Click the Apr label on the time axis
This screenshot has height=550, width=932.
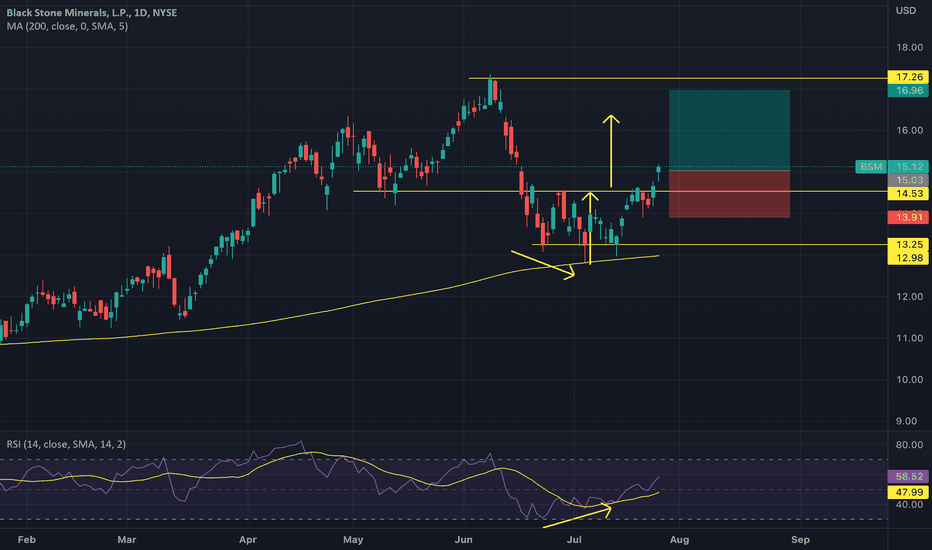click(x=247, y=540)
